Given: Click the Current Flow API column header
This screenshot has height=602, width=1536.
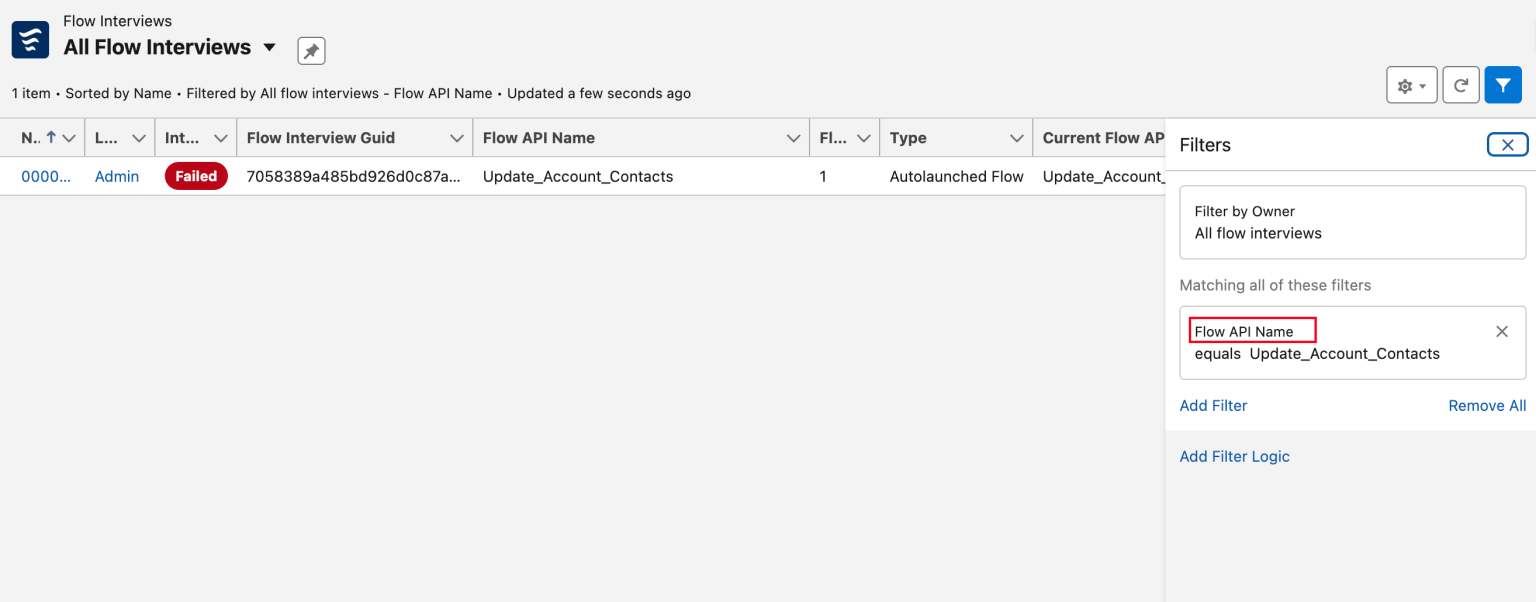Looking at the screenshot, I should 1103,138.
